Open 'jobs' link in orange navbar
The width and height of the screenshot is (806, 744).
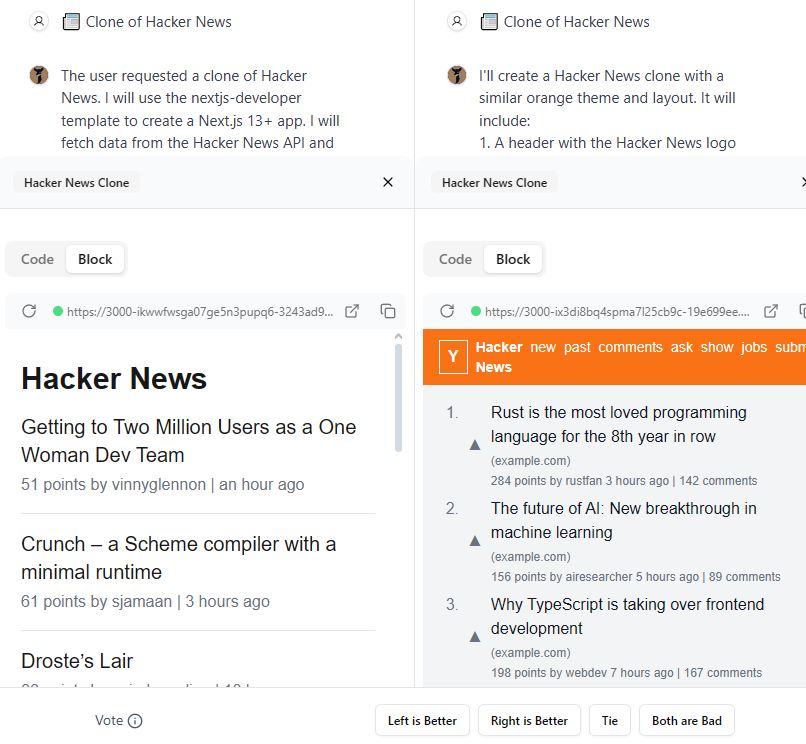(754, 347)
